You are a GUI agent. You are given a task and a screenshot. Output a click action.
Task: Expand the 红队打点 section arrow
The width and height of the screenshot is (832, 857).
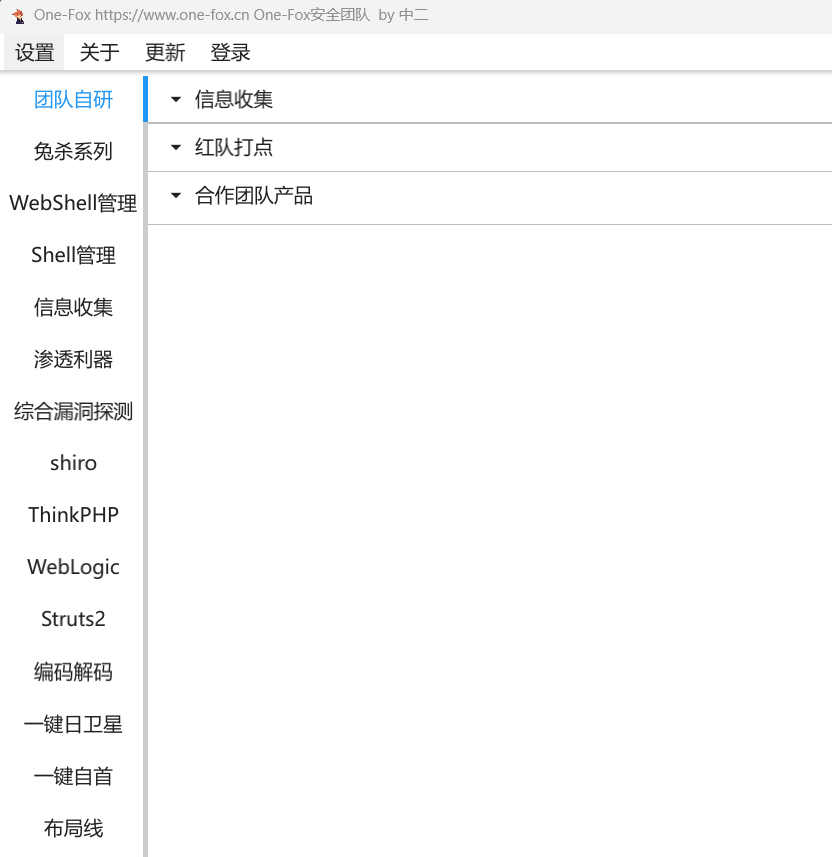(175, 147)
